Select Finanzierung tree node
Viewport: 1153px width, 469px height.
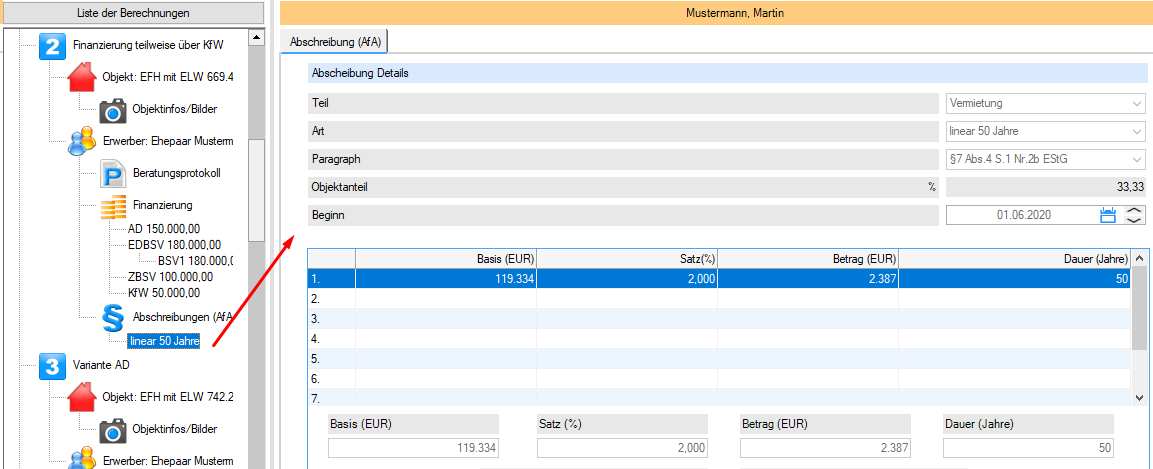click(163, 205)
